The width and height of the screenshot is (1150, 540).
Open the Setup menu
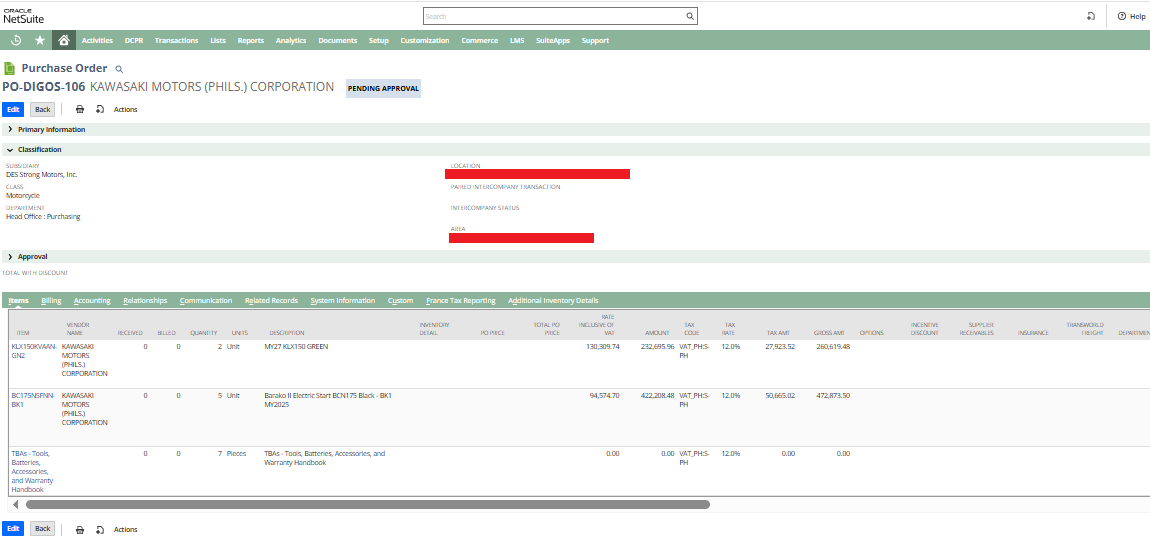coord(378,40)
